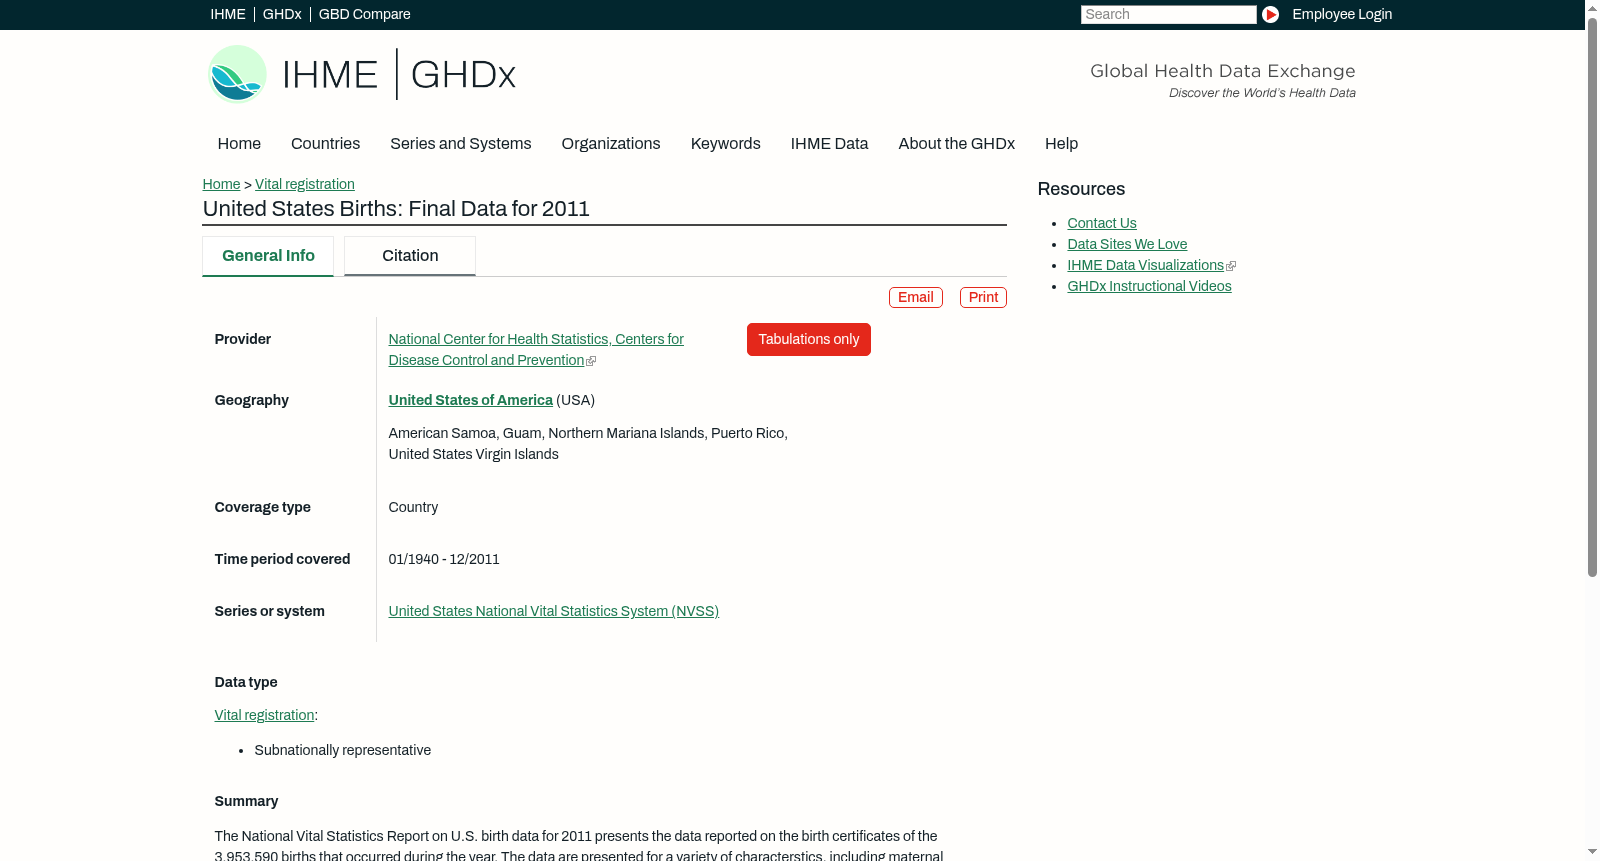Open IHME link in top bar
The image size is (1600, 861).
click(x=228, y=14)
